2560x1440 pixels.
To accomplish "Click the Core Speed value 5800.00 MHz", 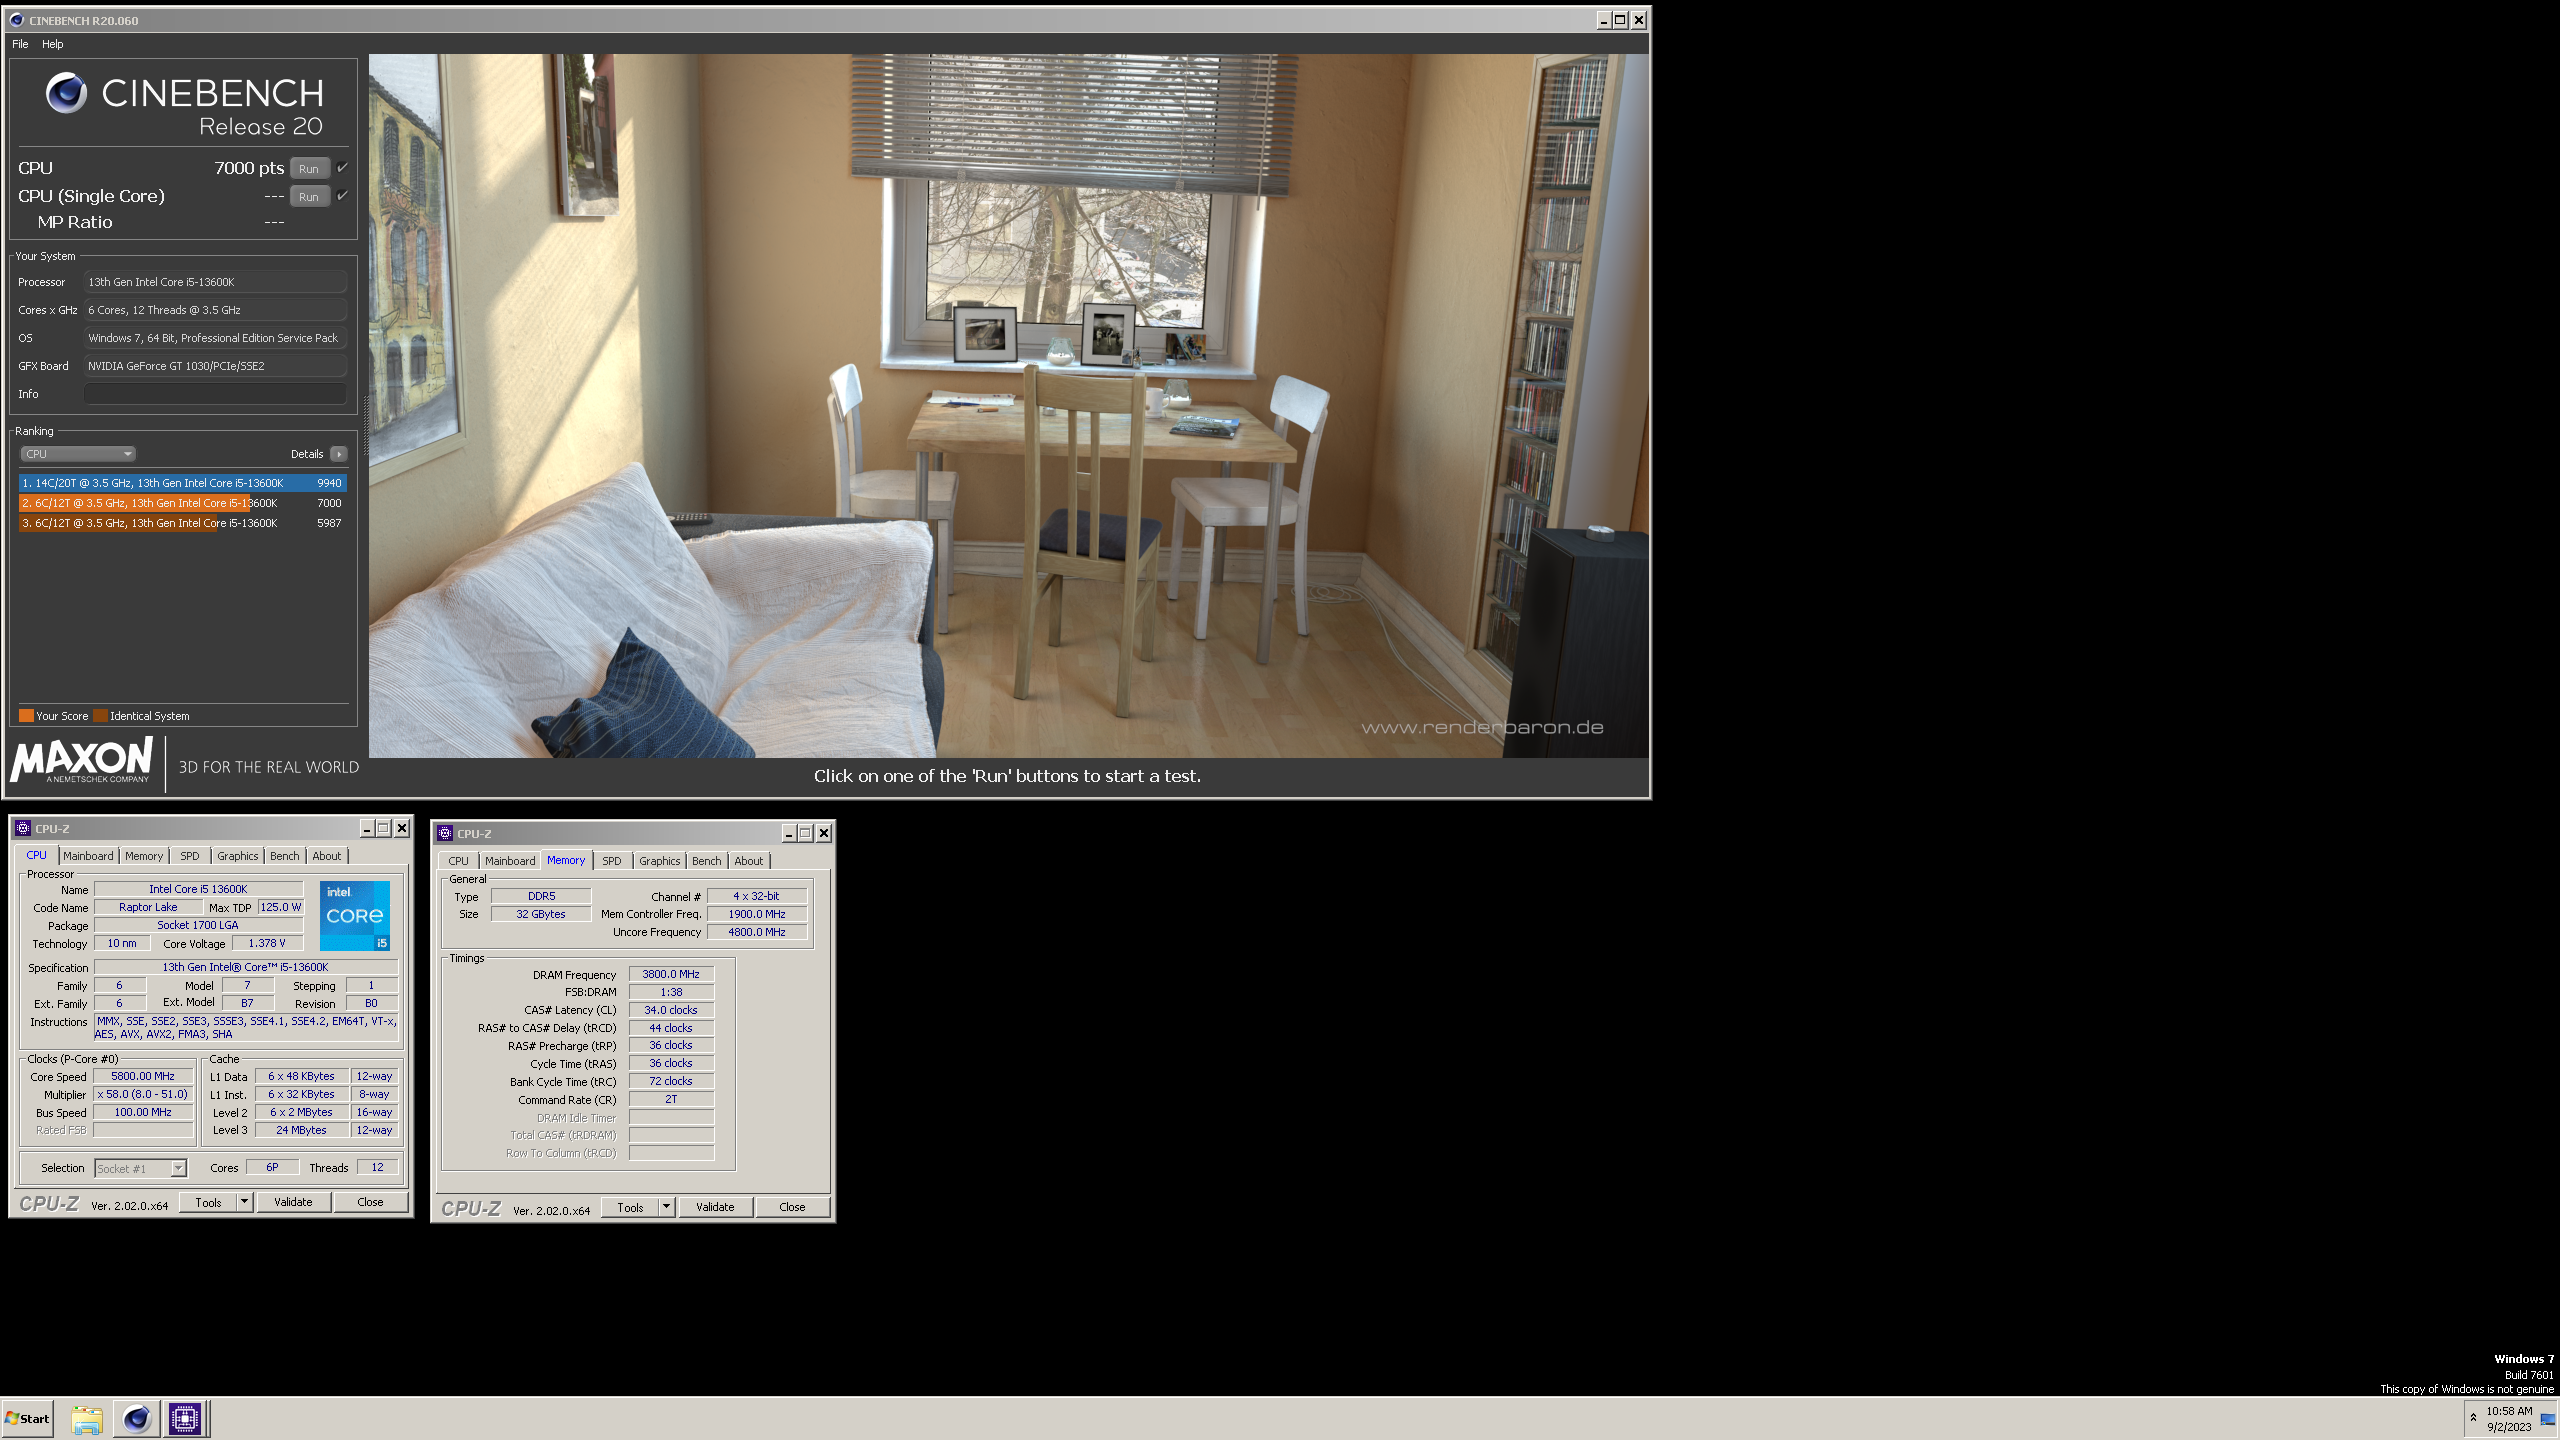I will click(x=143, y=1077).
